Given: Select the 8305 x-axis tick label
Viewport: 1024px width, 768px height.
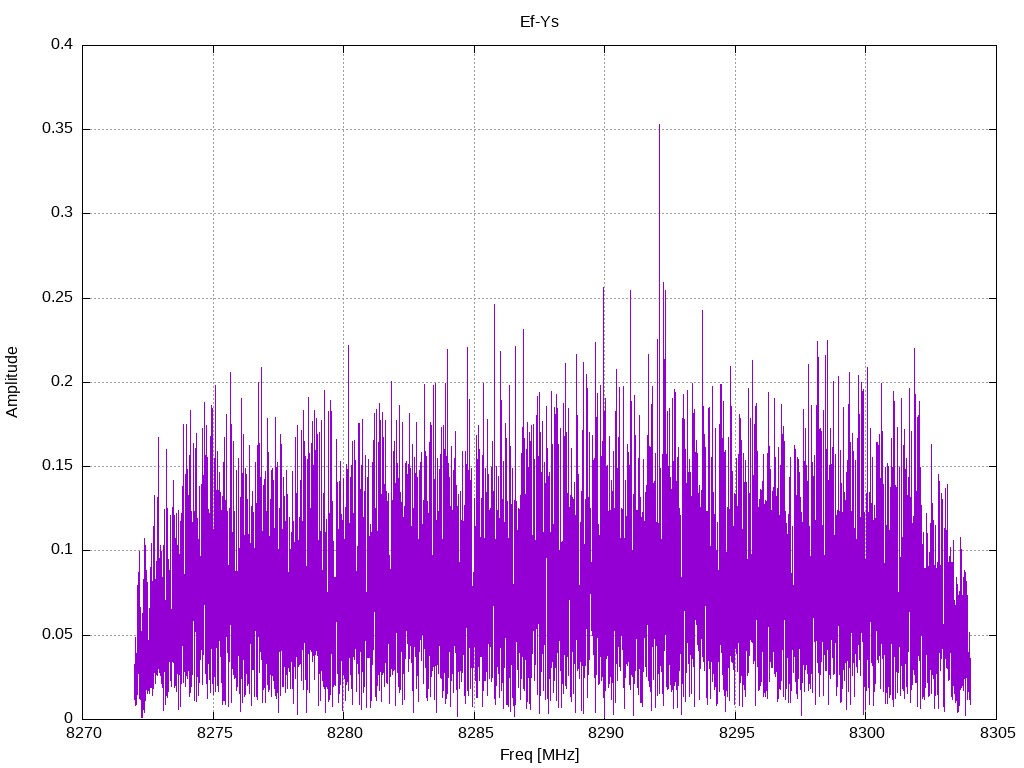Looking at the screenshot, I should pyautogui.click(x=996, y=733).
